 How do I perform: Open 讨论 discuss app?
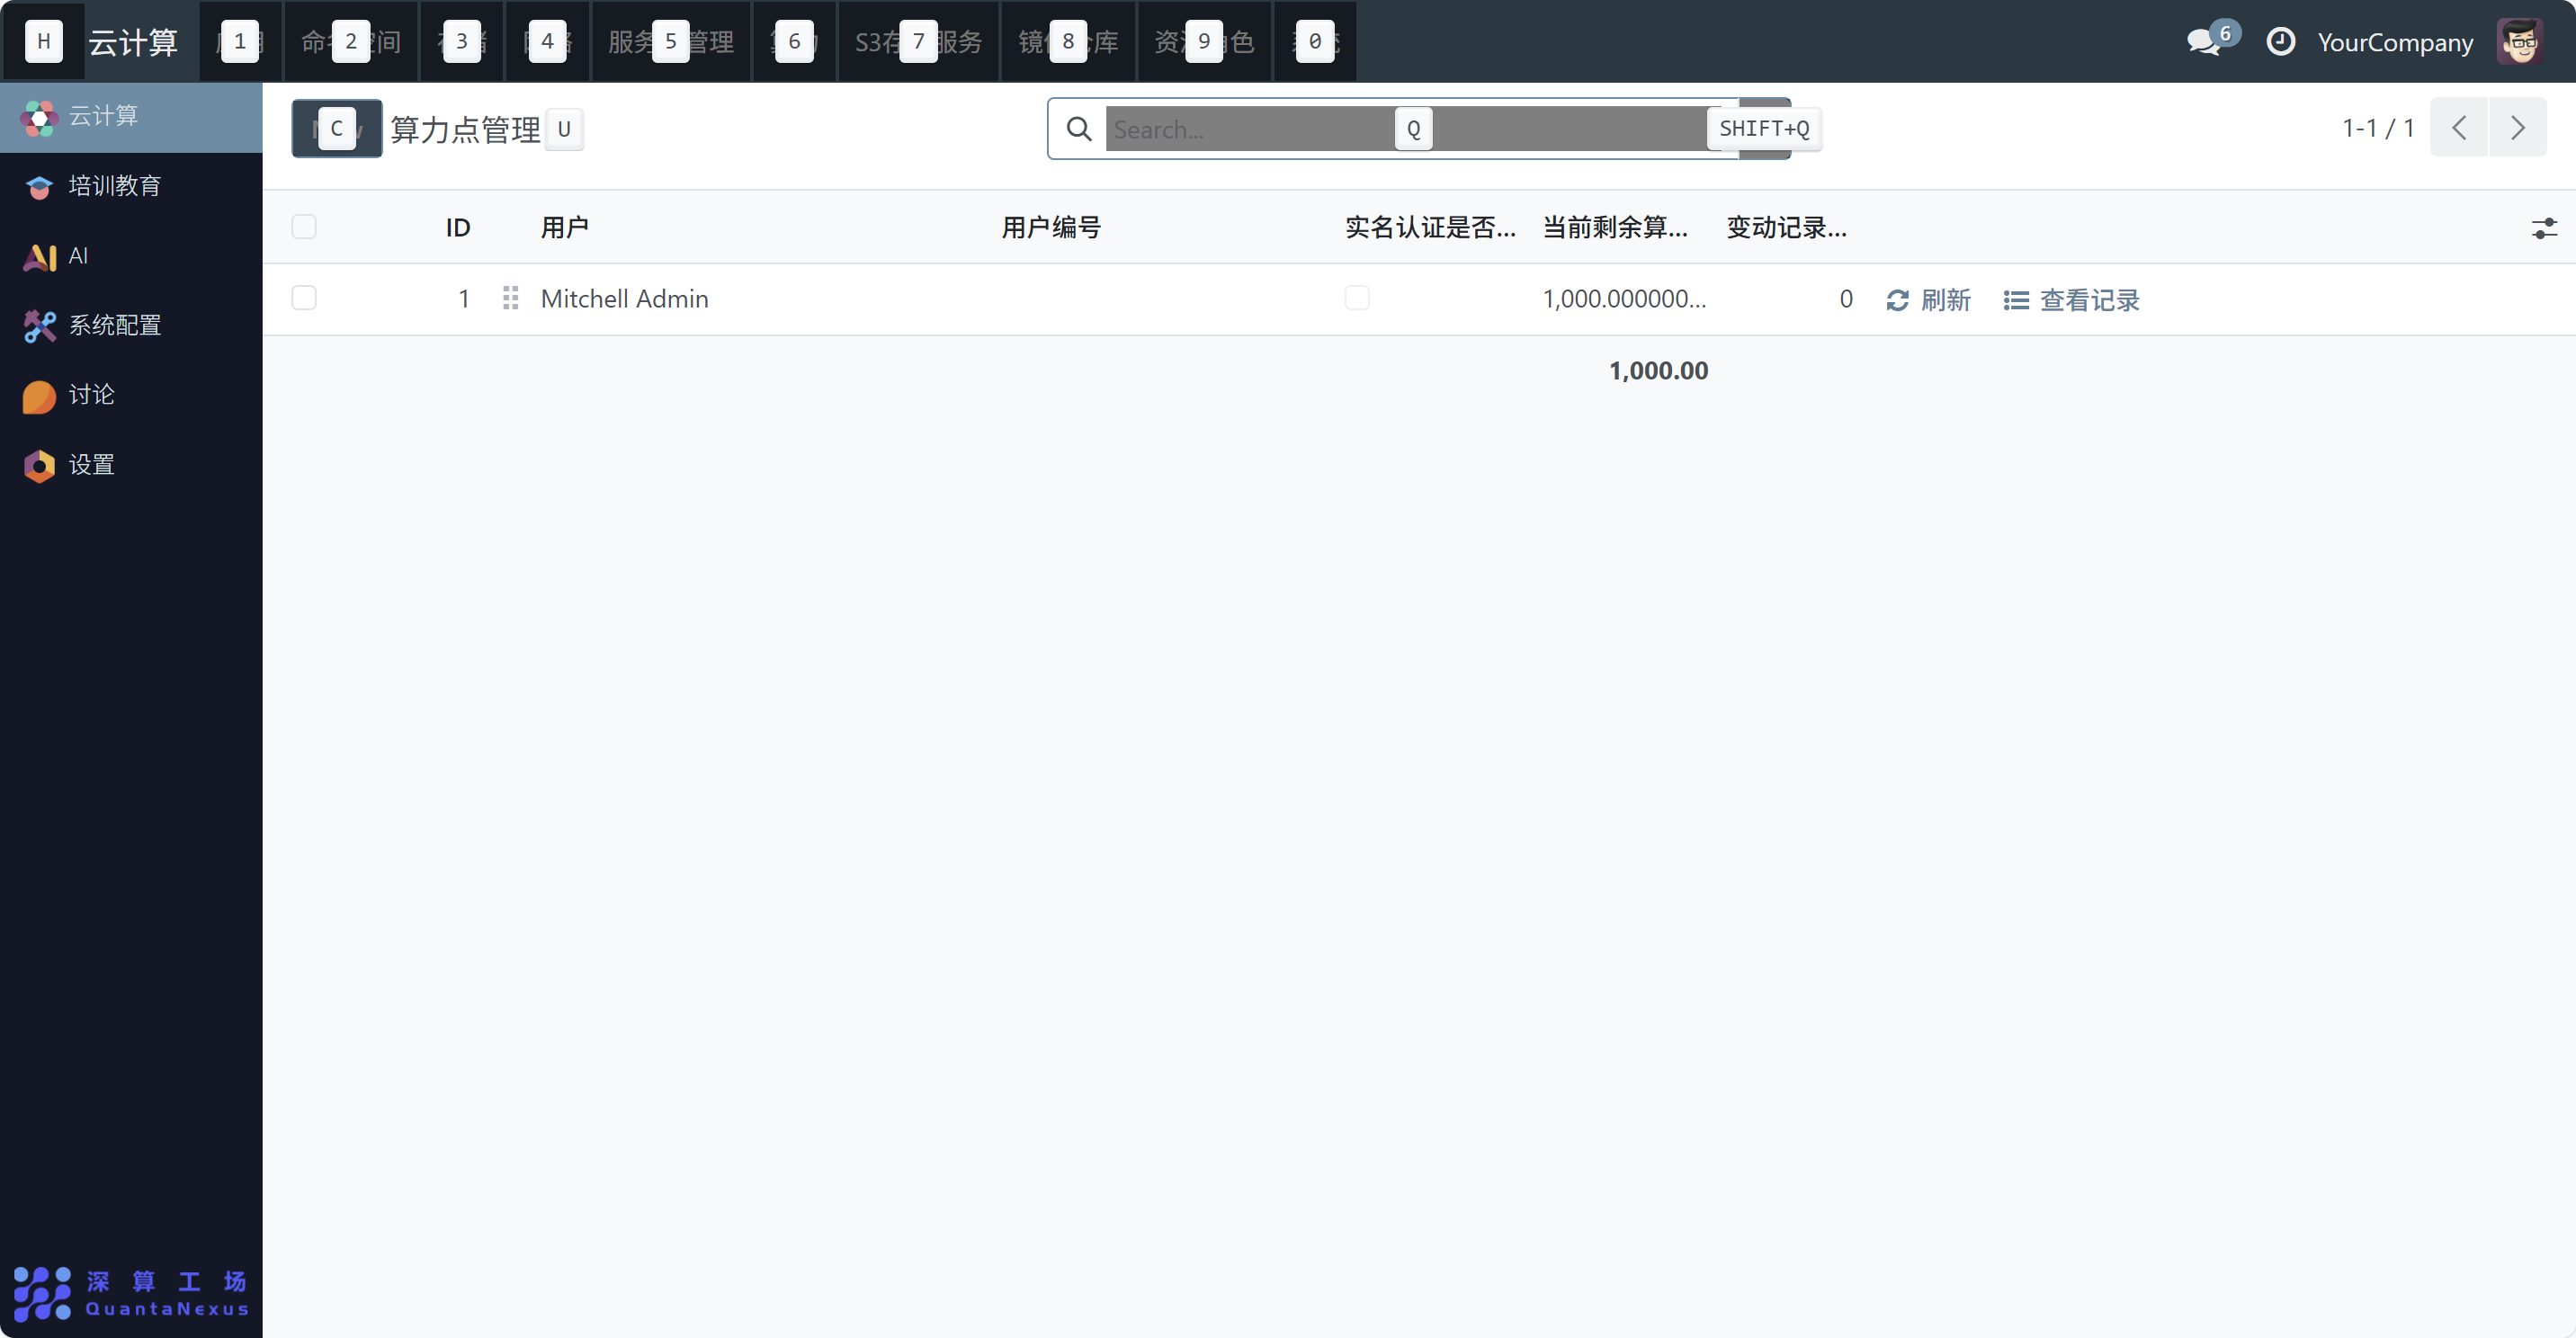(x=91, y=395)
